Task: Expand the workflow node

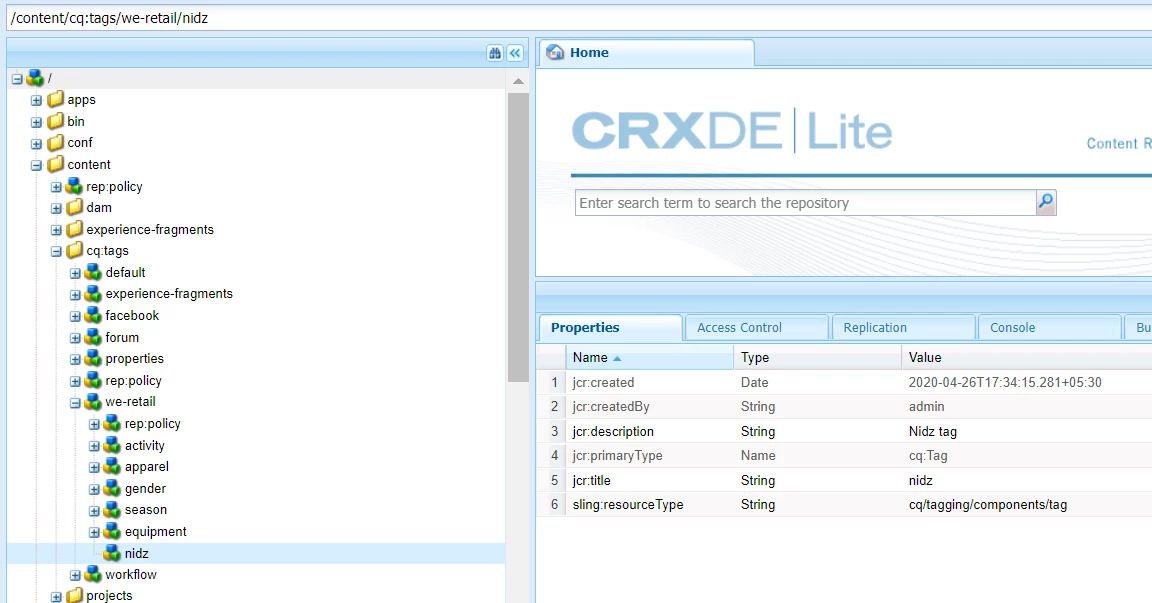Action: click(75, 575)
